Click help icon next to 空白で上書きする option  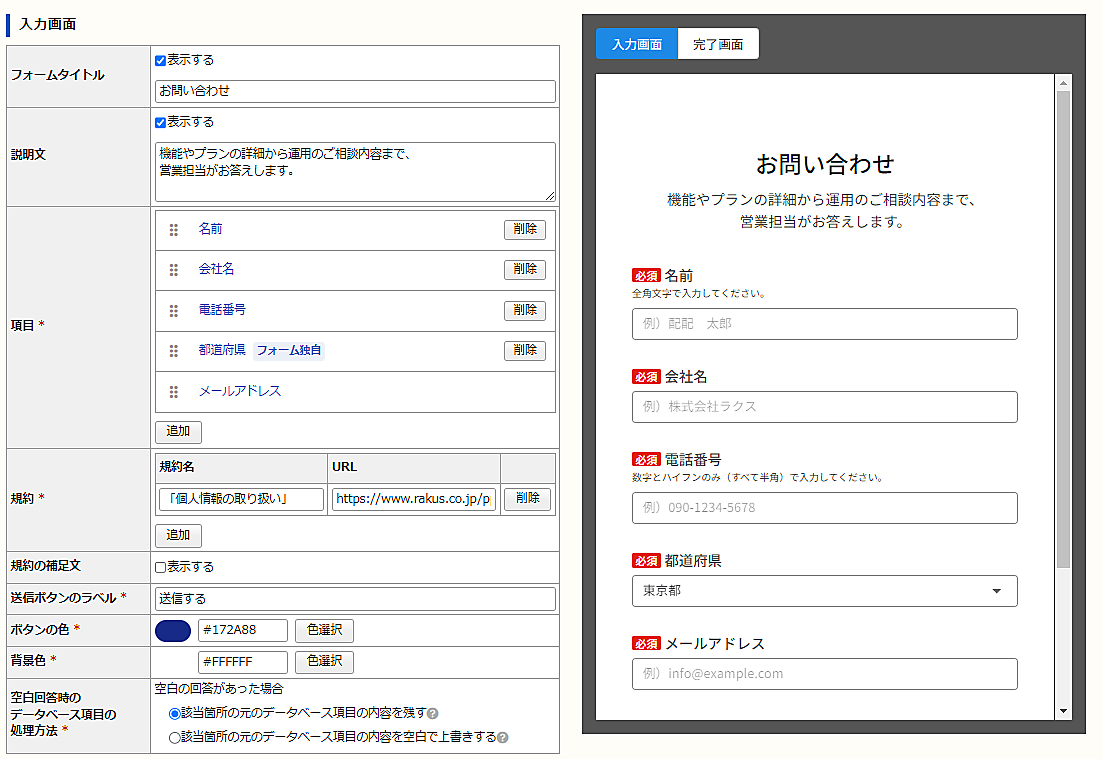pos(503,738)
